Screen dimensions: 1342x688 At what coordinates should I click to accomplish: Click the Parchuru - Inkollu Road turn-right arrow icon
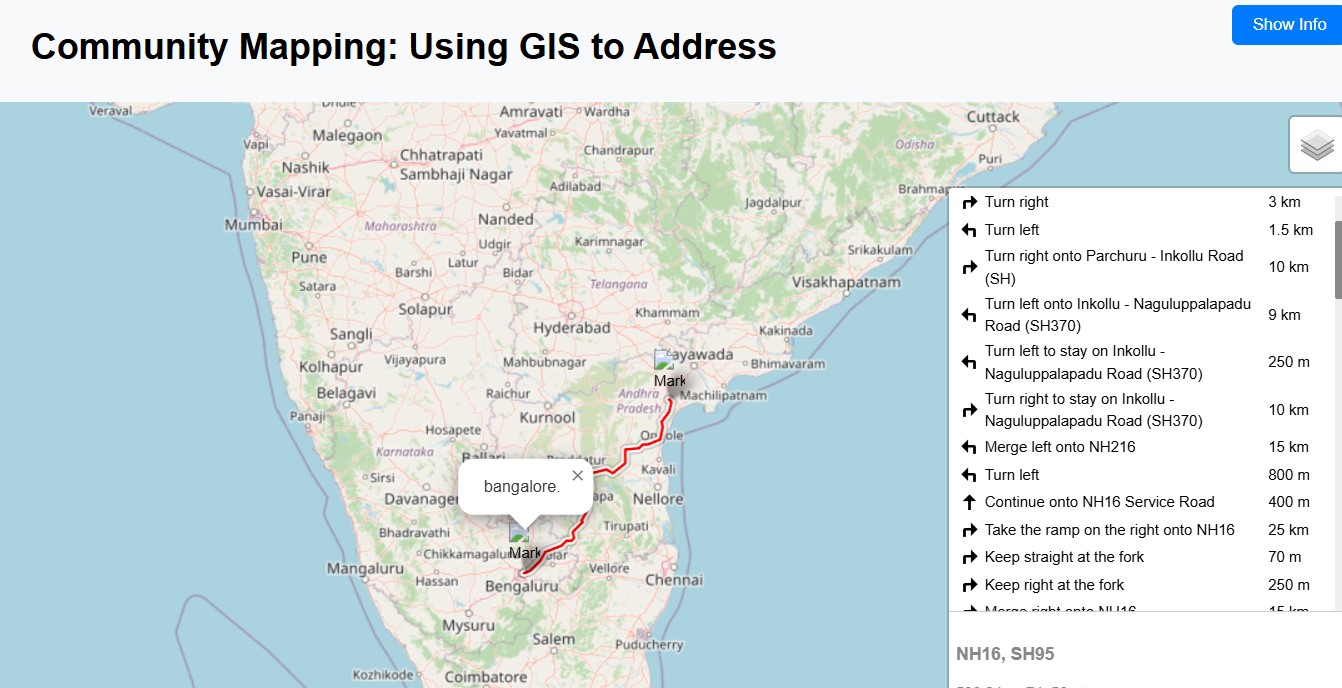point(969,267)
